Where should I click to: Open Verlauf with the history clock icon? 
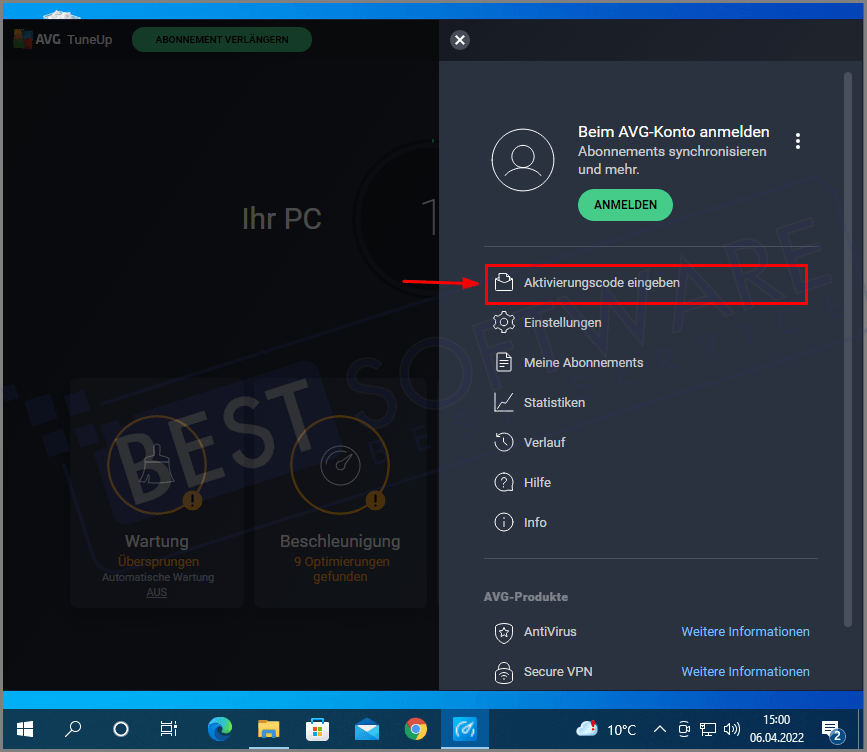point(504,442)
